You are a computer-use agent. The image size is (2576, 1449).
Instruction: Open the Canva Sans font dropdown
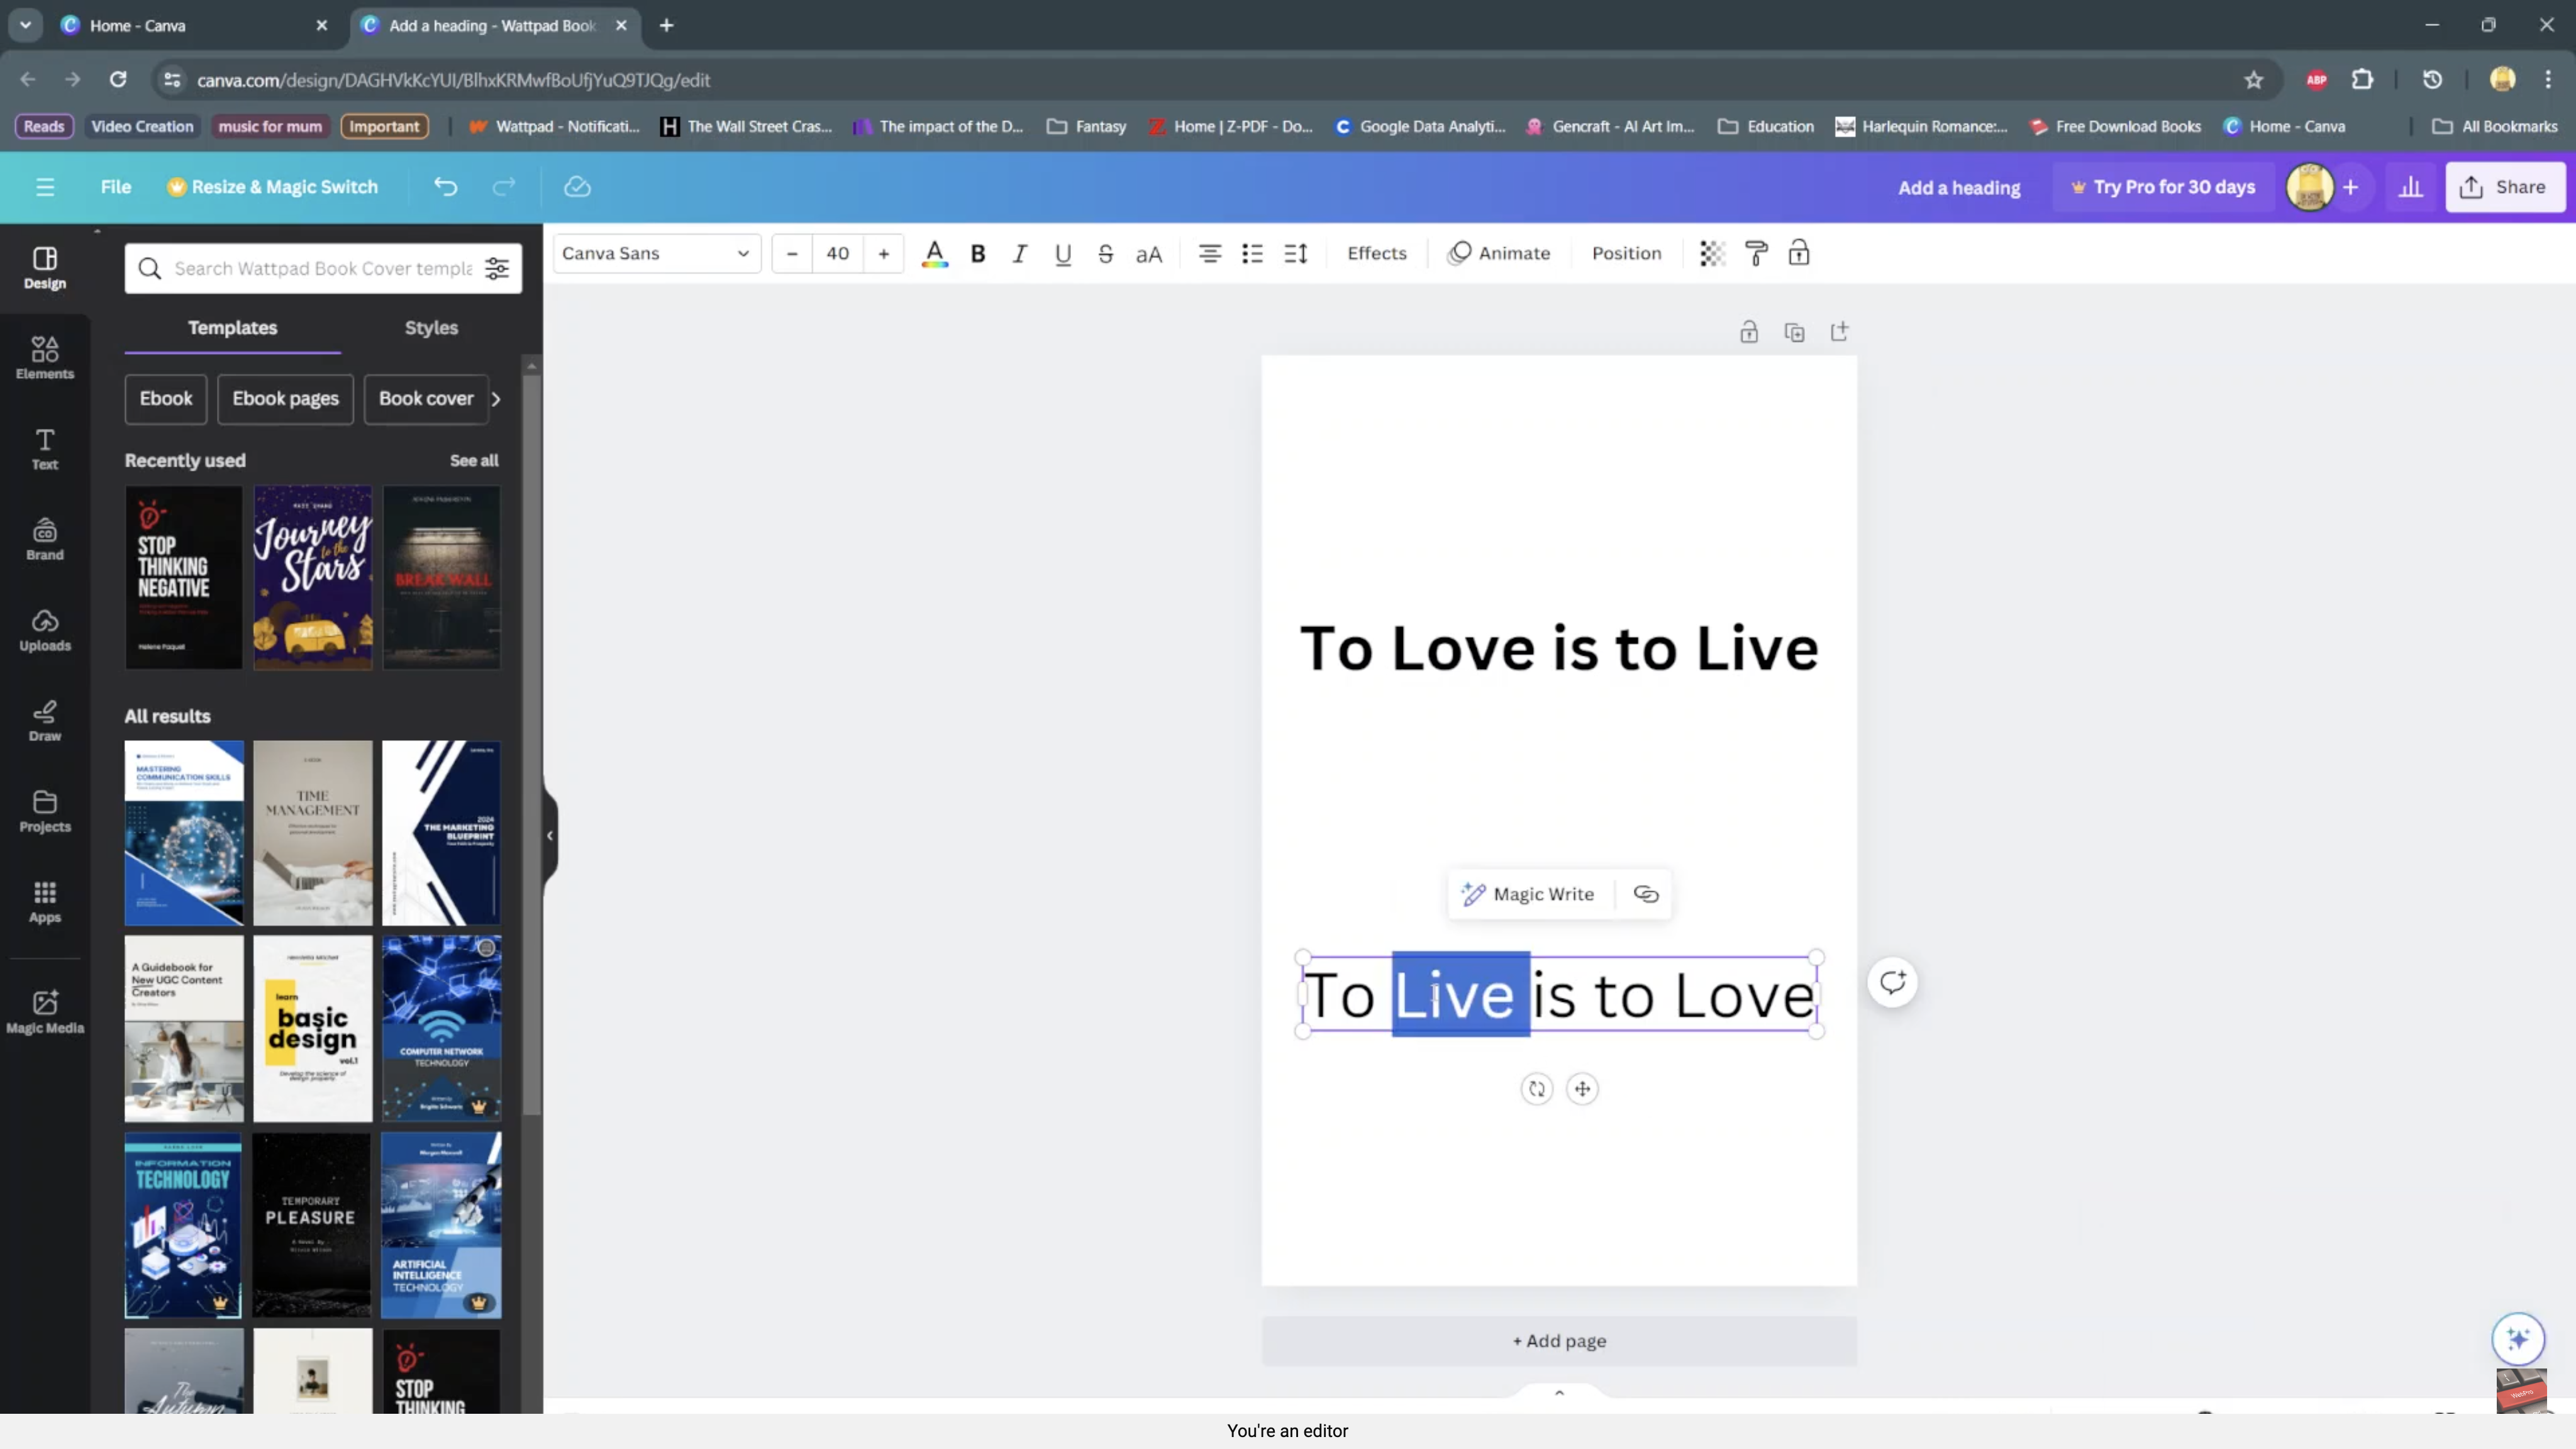[657, 254]
